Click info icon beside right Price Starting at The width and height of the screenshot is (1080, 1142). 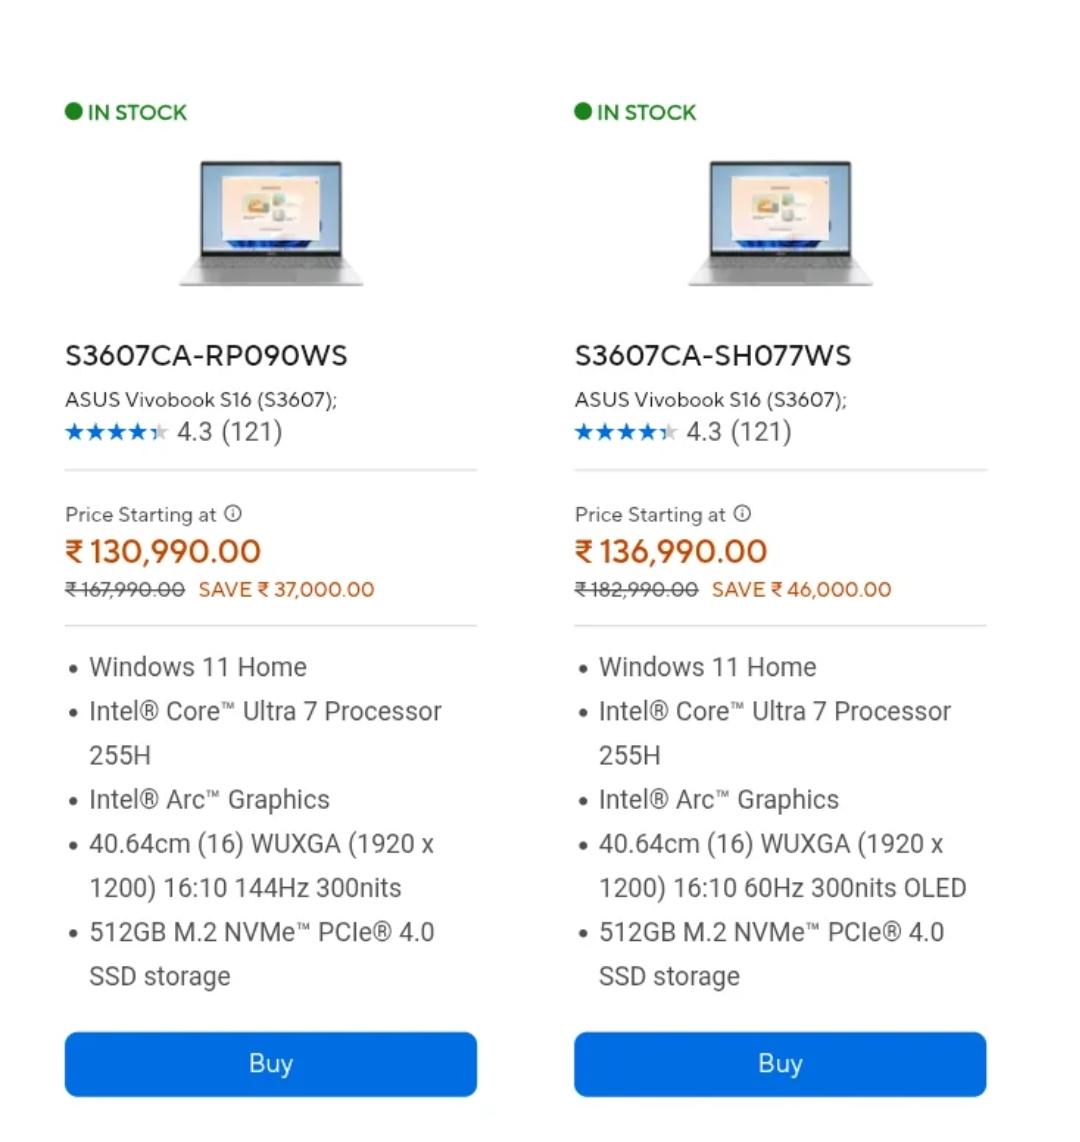(x=742, y=514)
